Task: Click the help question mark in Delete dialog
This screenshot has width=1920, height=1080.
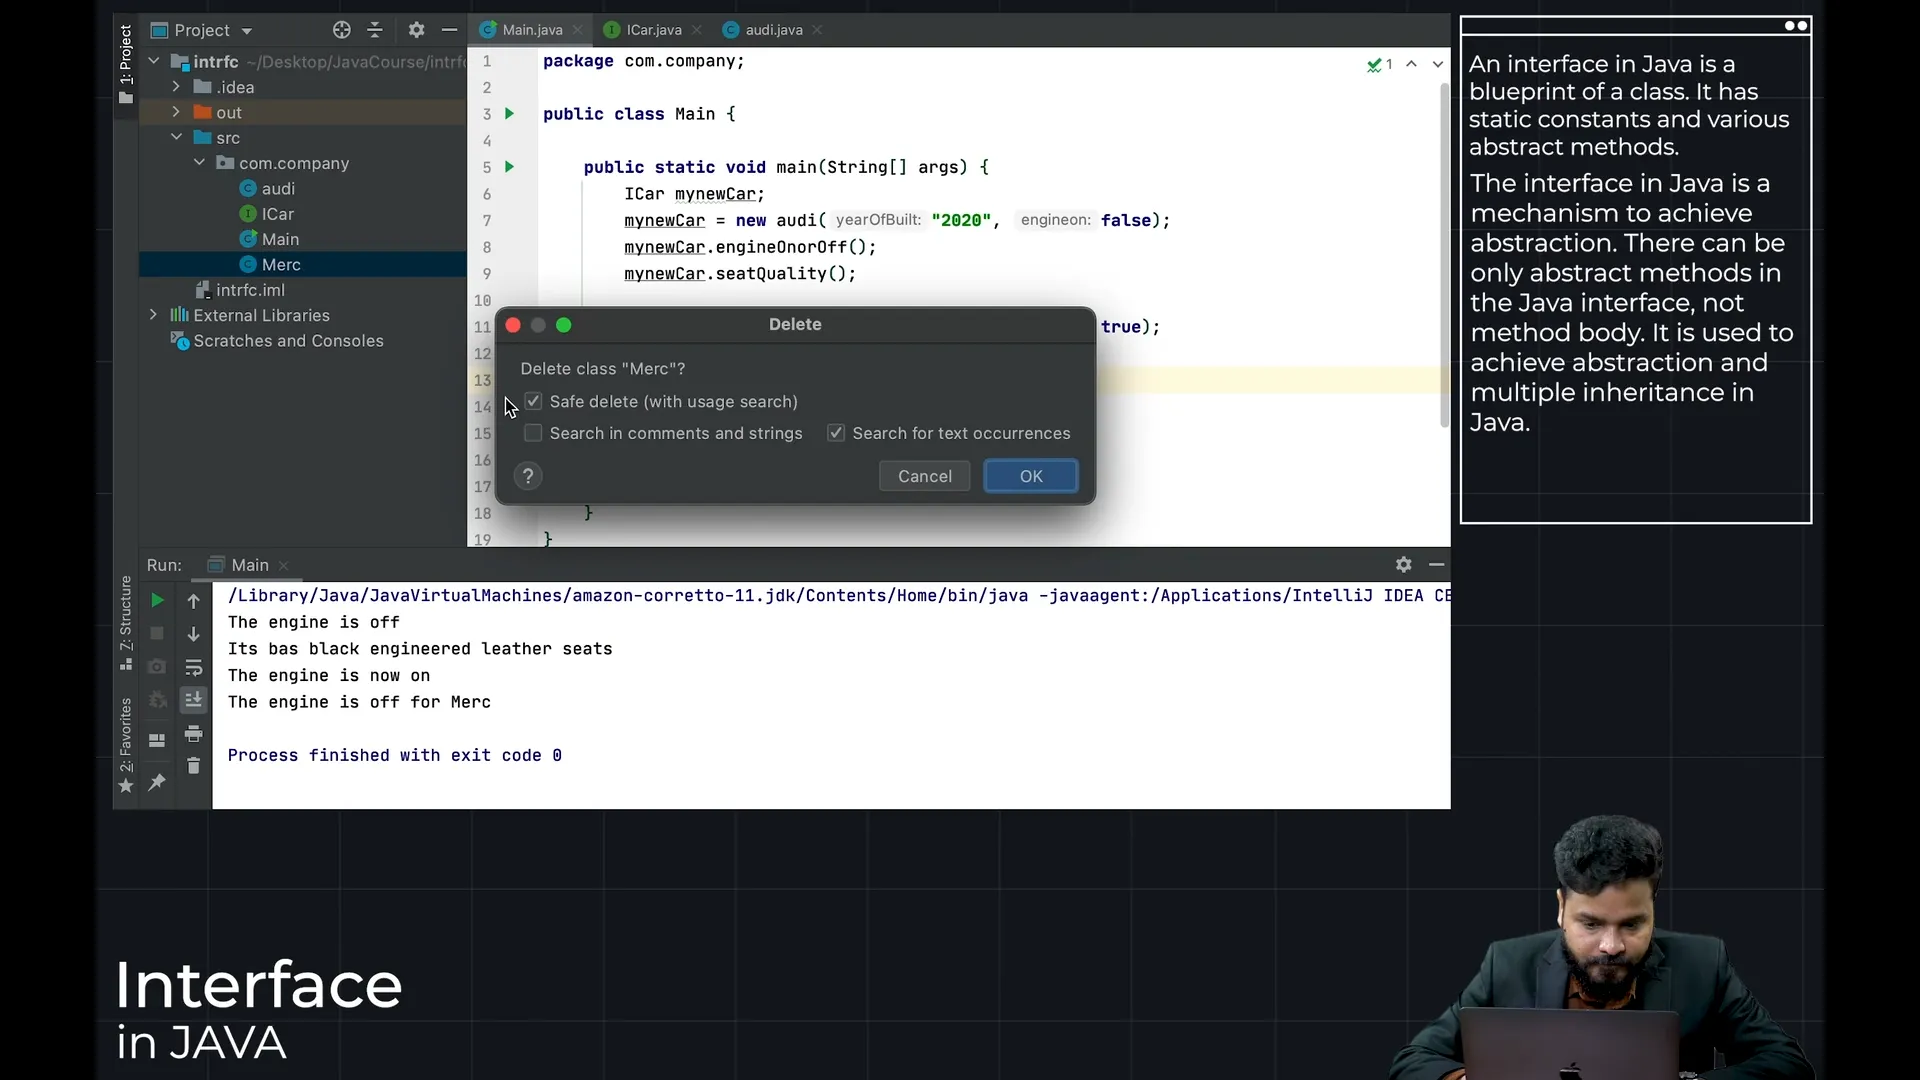Action: click(x=528, y=477)
